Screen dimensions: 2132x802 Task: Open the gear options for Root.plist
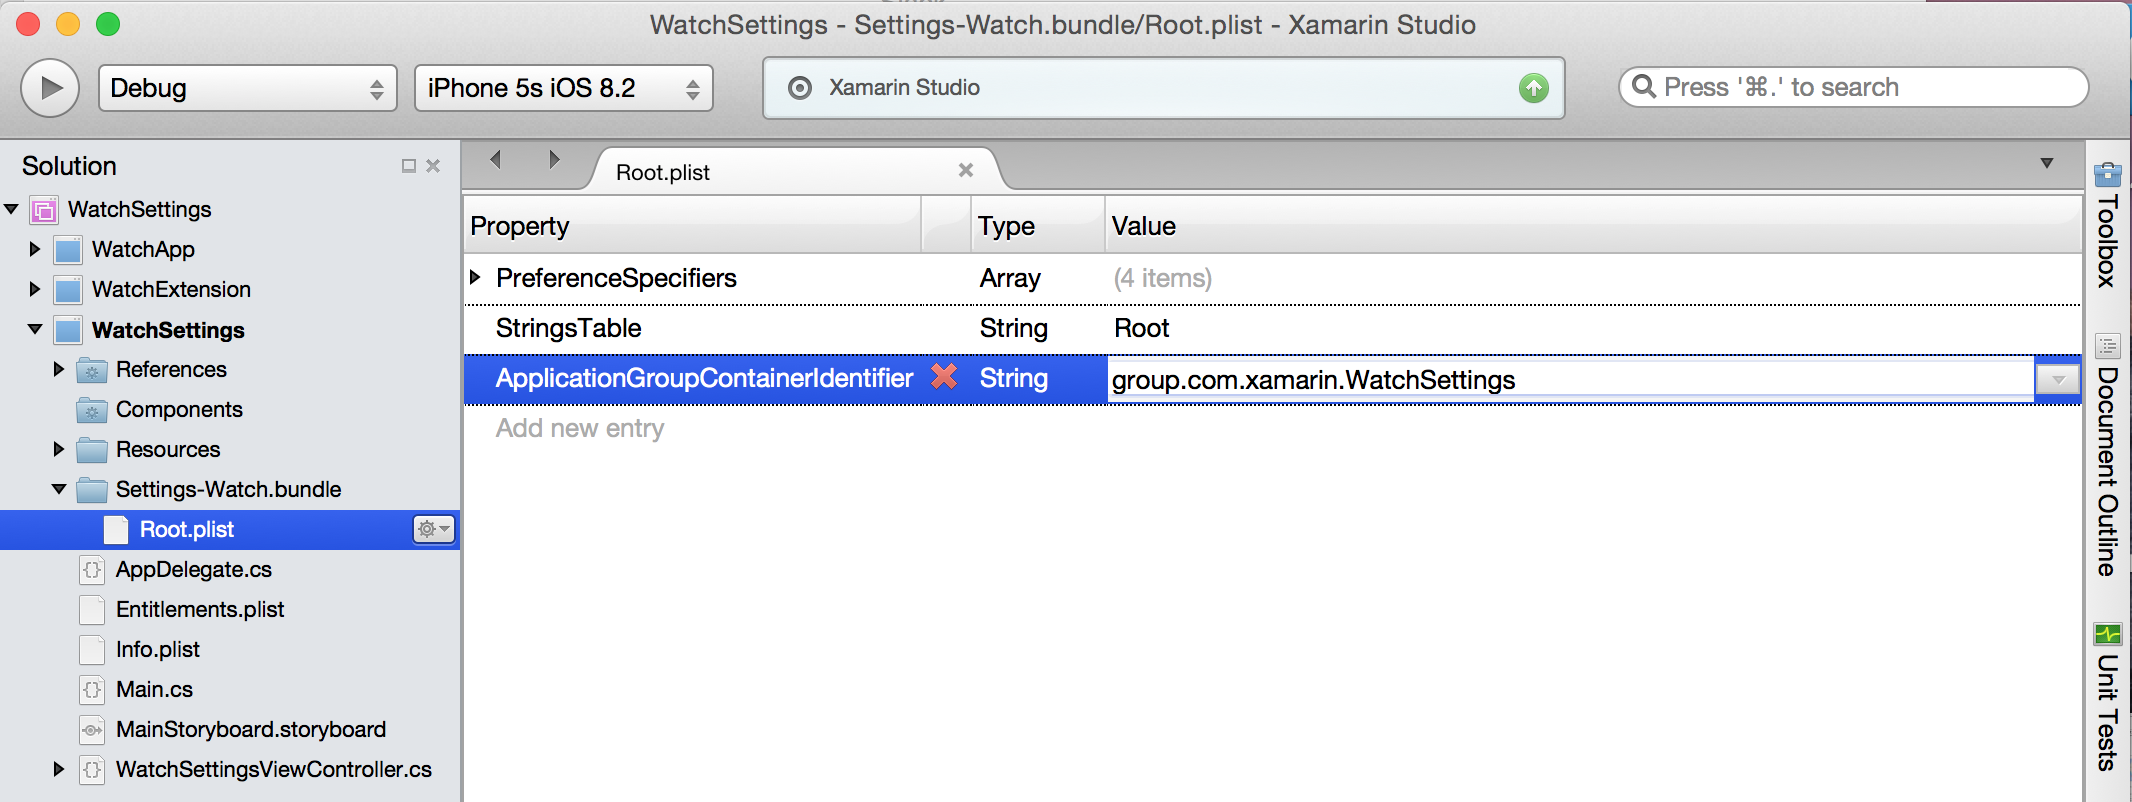pyautogui.click(x=434, y=529)
